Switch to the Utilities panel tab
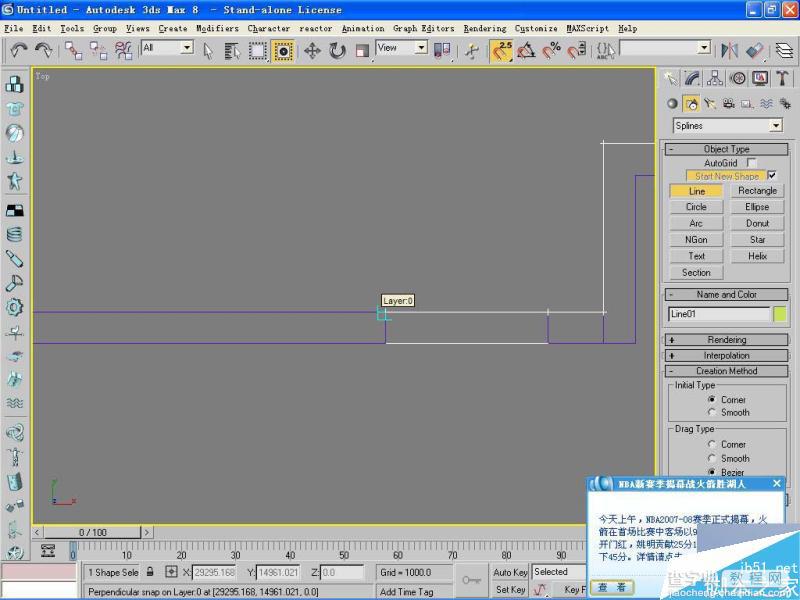The image size is (800, 600). (782, 78)
